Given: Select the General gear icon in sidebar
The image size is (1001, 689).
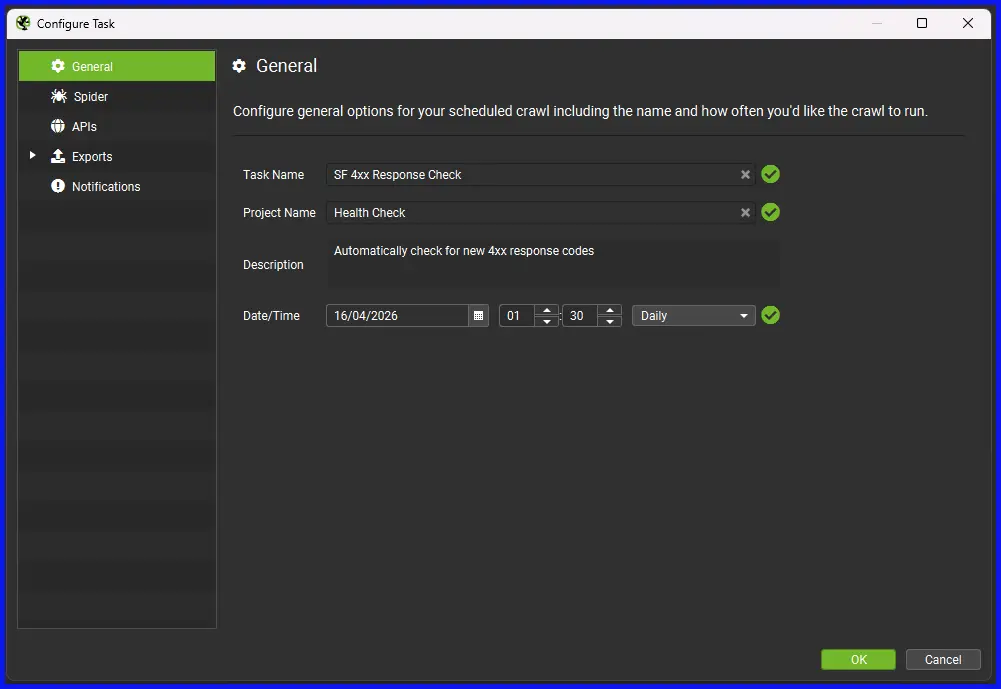Looking at the screenshot, I should coord(58,66).
